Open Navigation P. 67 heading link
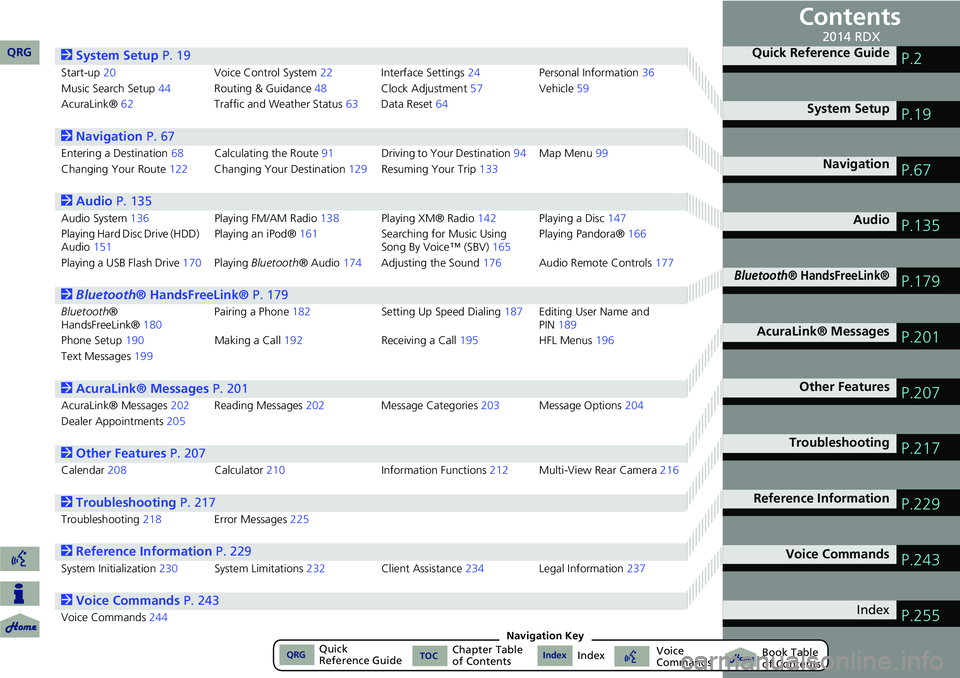 [x=125, y=136]
